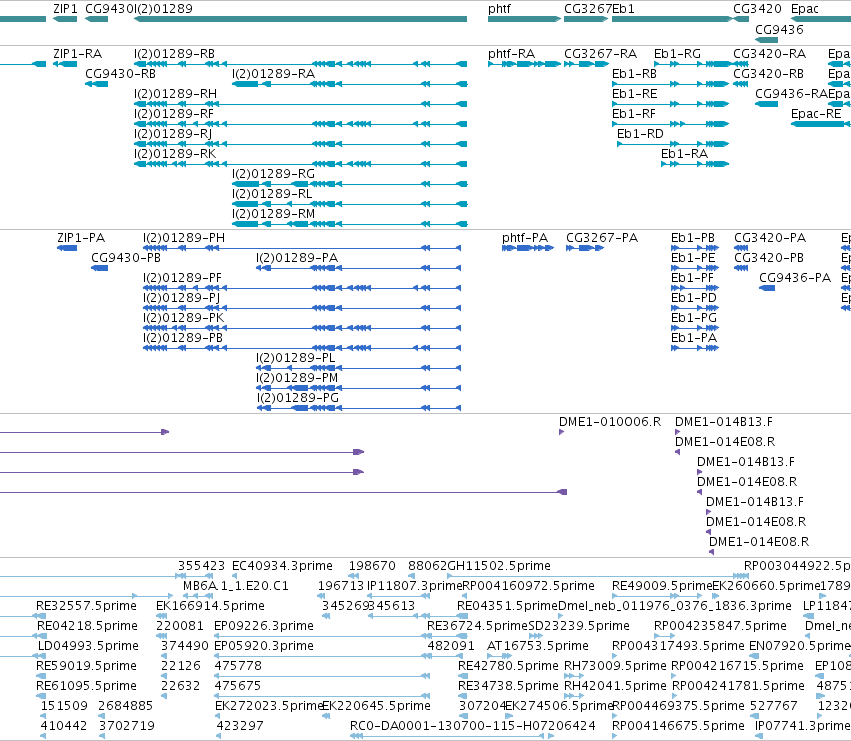Select the Eb1-PG protein label
This screenshot has height=741, width=851.
click(694, 318)
